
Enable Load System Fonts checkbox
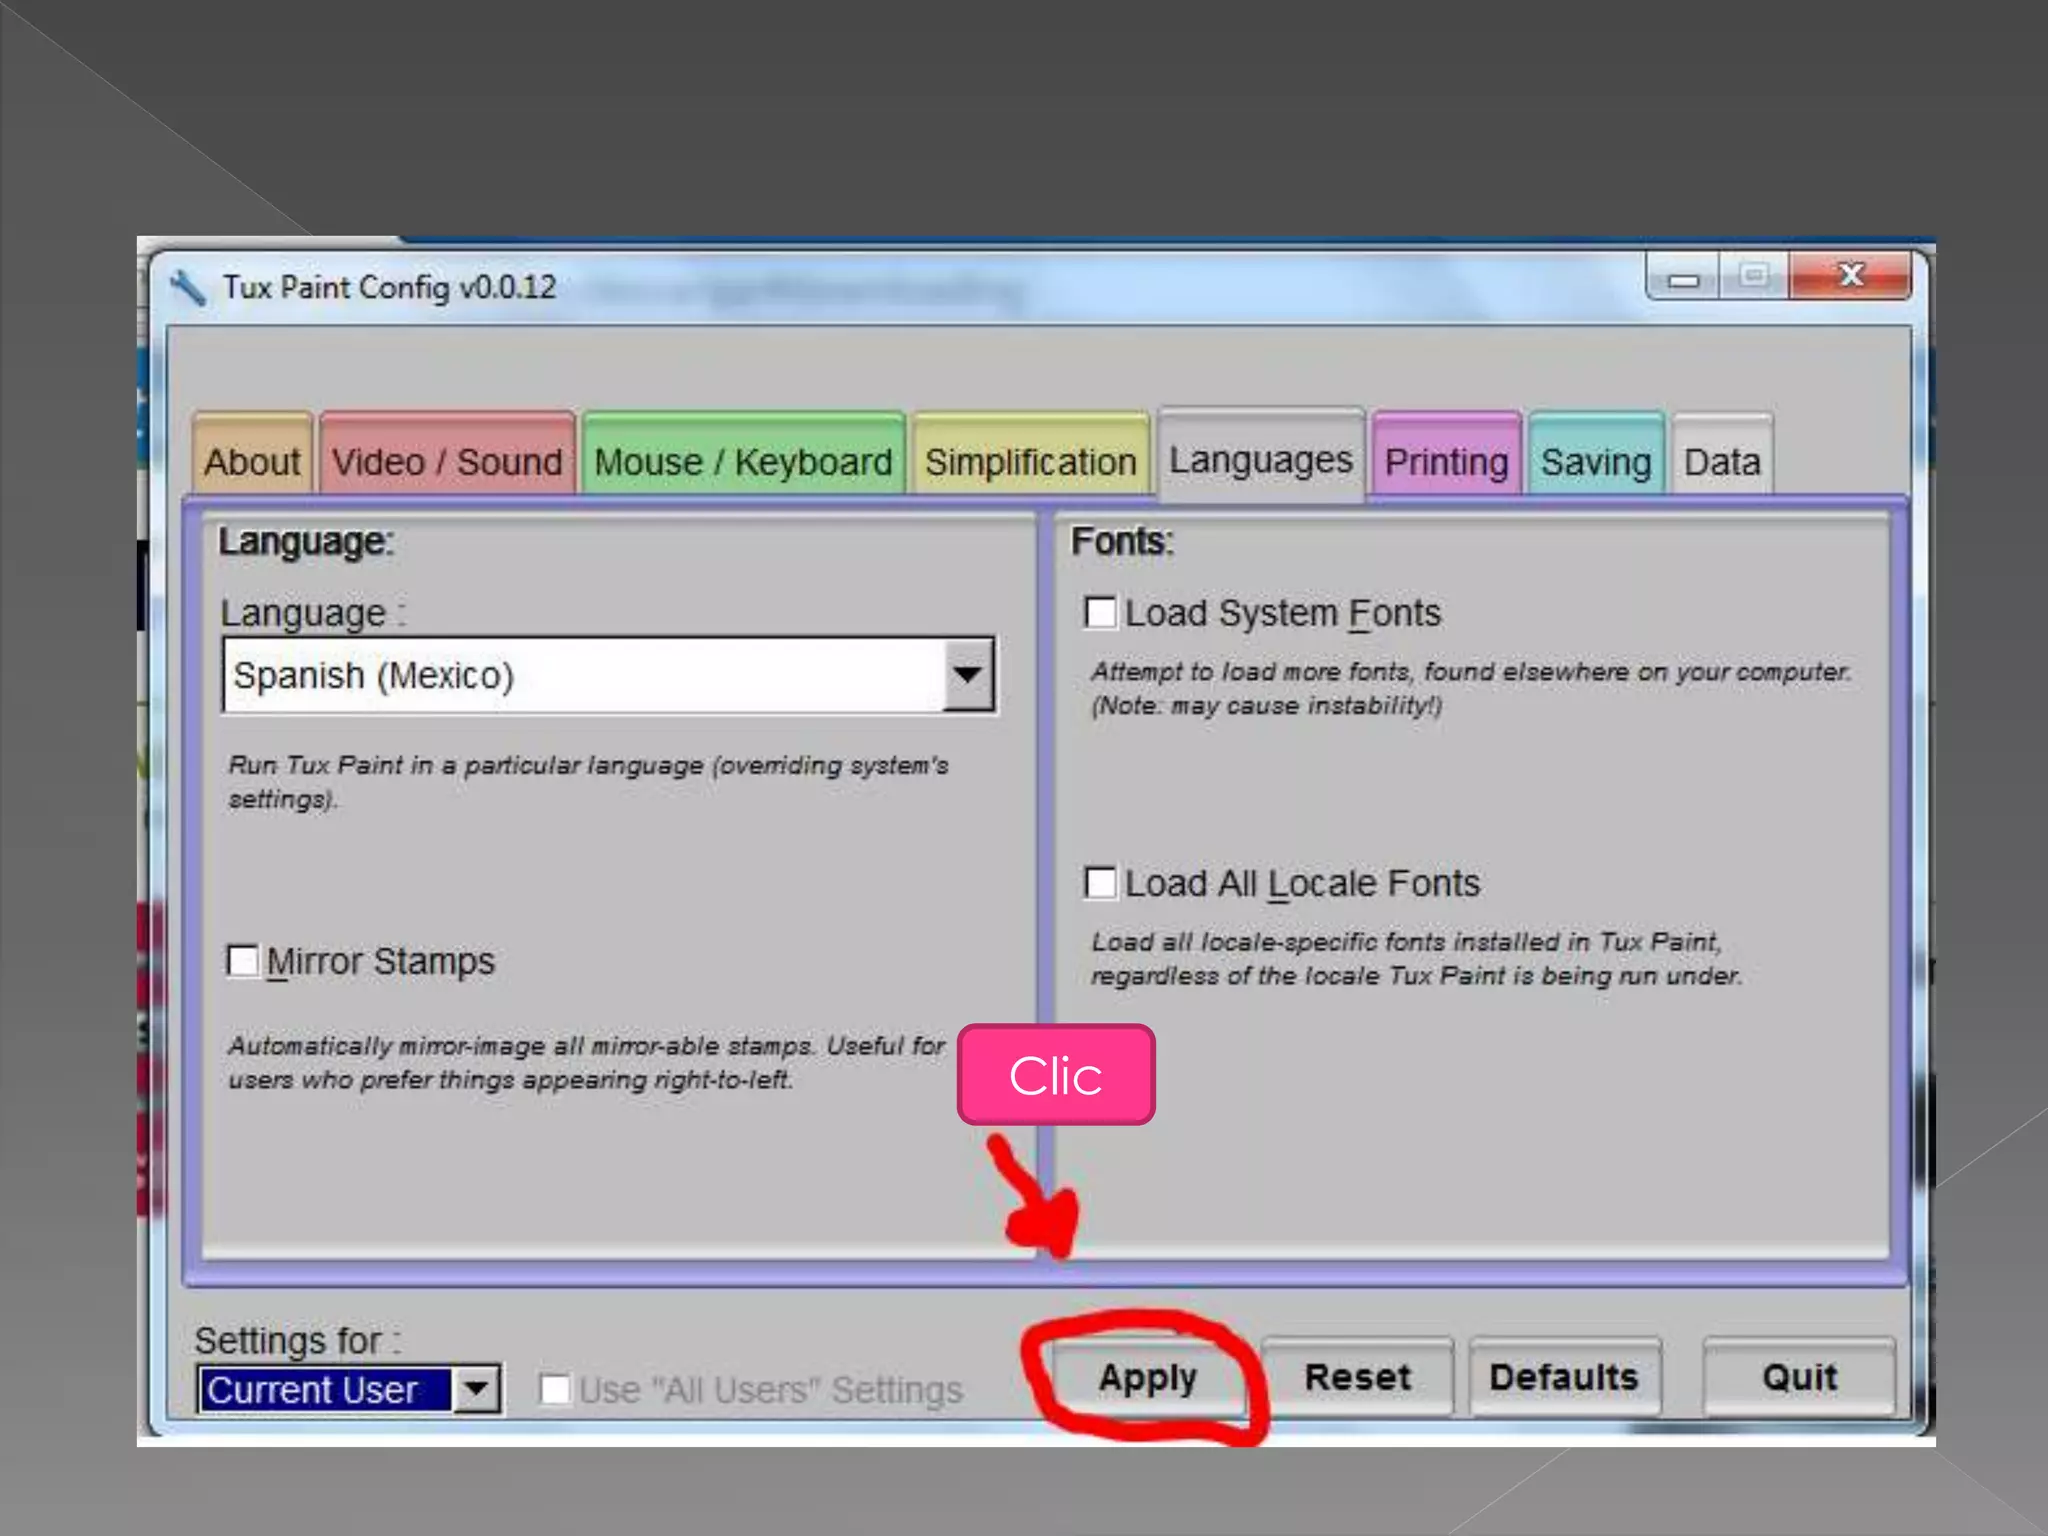pos(1100,613)
